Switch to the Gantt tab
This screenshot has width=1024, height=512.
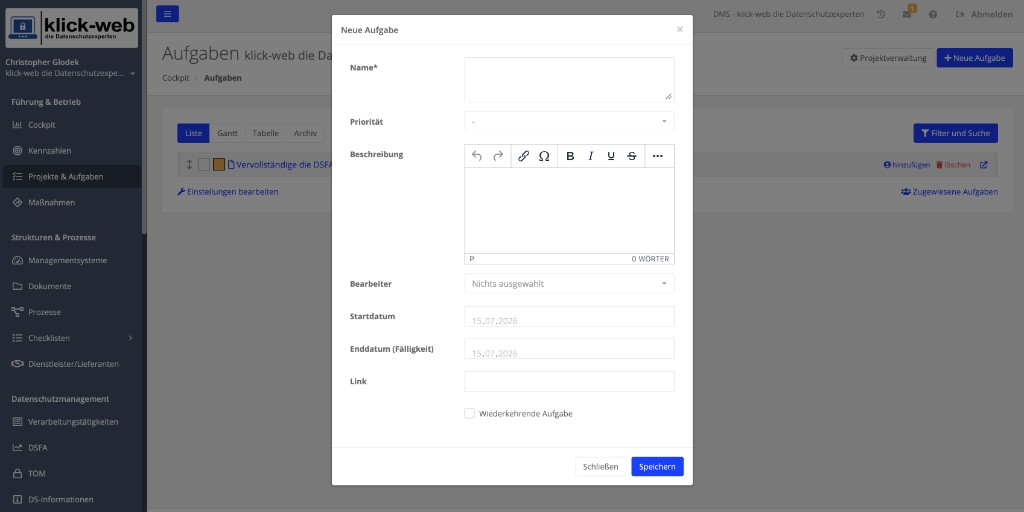[x=227, y=133]
